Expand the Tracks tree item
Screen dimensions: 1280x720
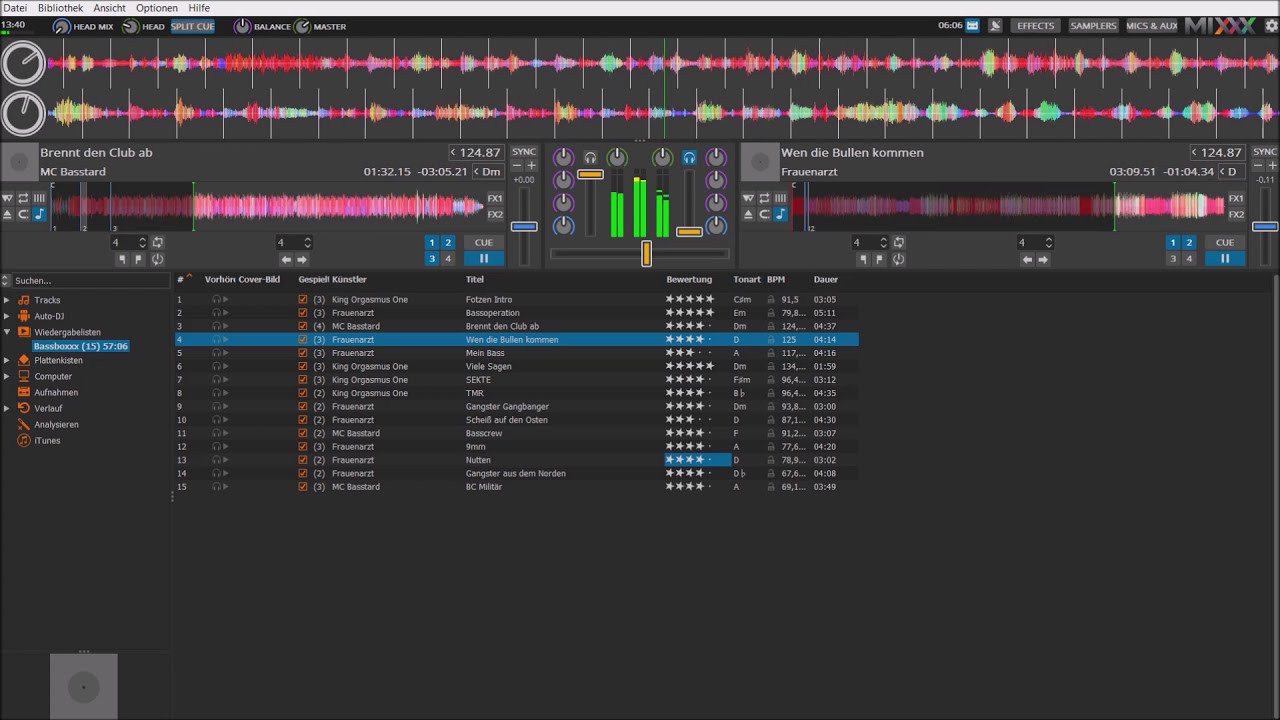[7, 300]
